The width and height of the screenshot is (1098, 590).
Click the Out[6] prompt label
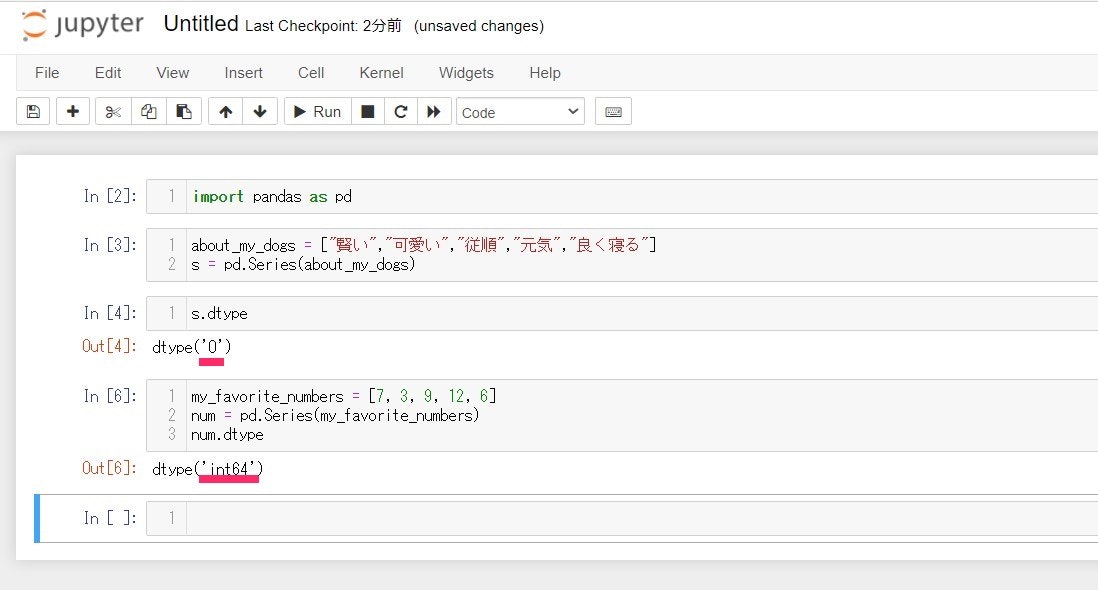110,468
